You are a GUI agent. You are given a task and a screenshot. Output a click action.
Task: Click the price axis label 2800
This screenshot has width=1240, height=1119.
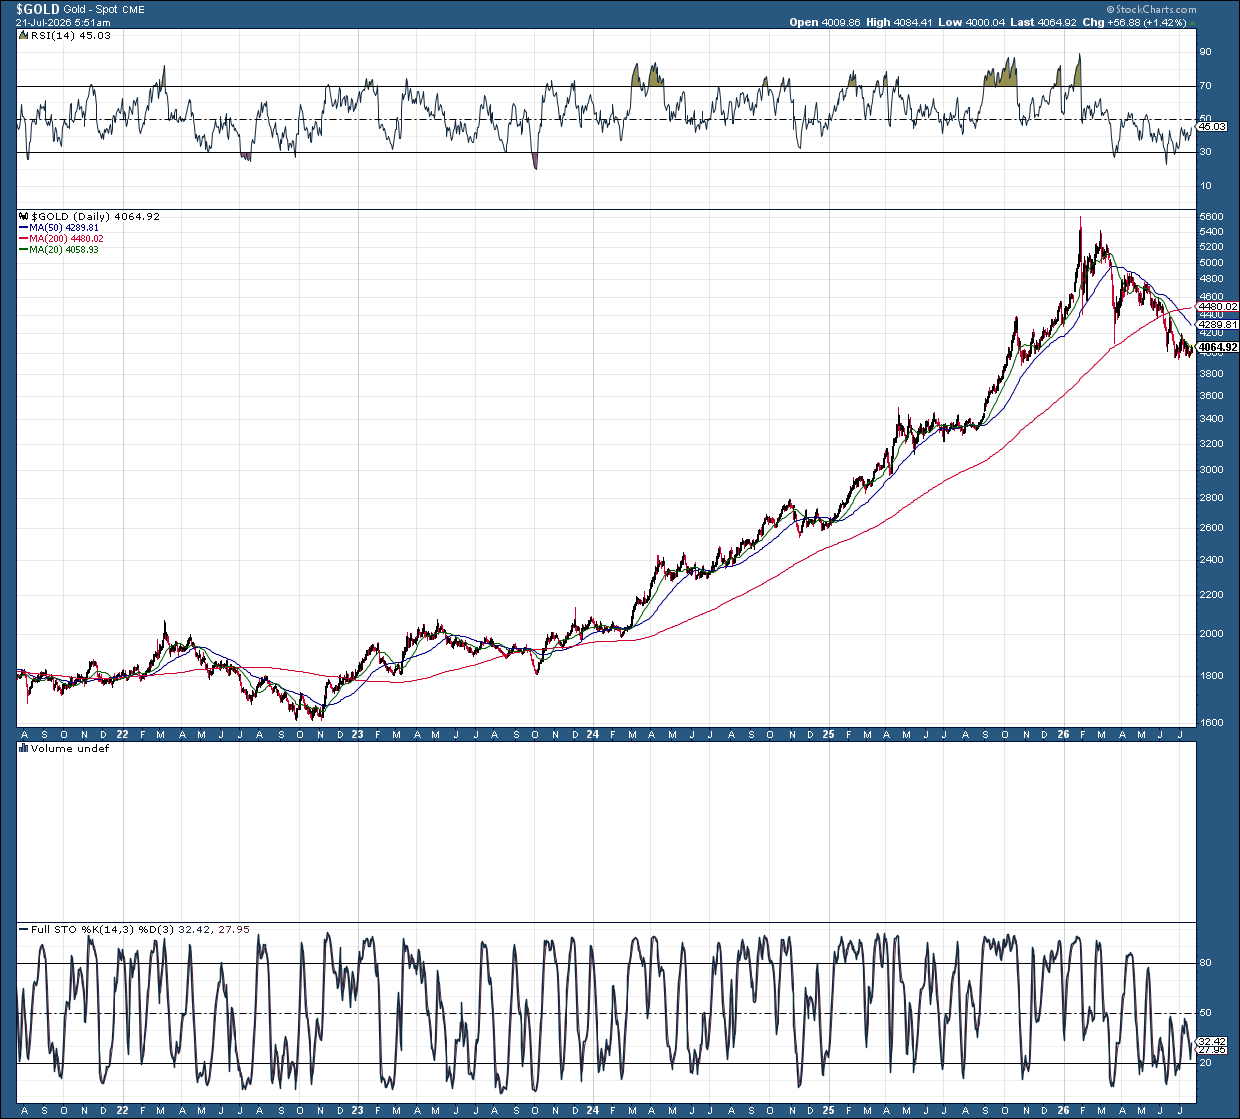[x=1210, y=498]
